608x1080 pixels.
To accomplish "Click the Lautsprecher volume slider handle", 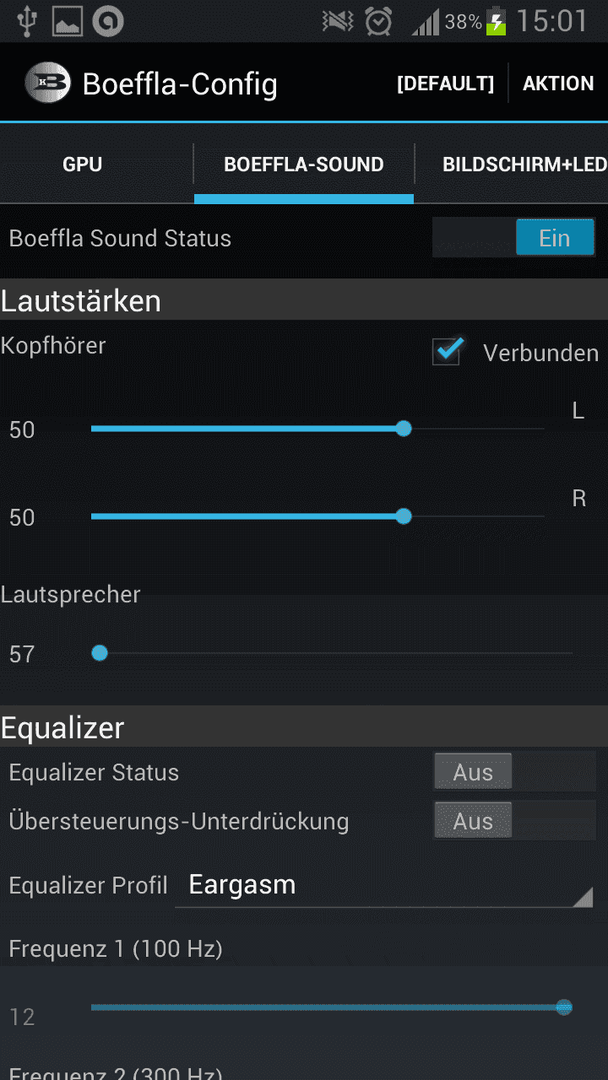I will (x=100, y=653).
